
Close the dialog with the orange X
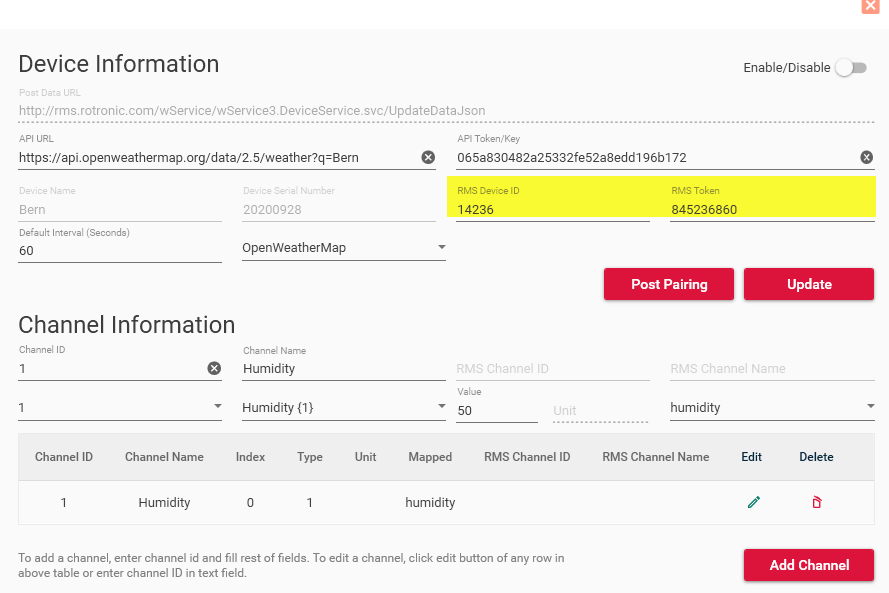(870, 6)
